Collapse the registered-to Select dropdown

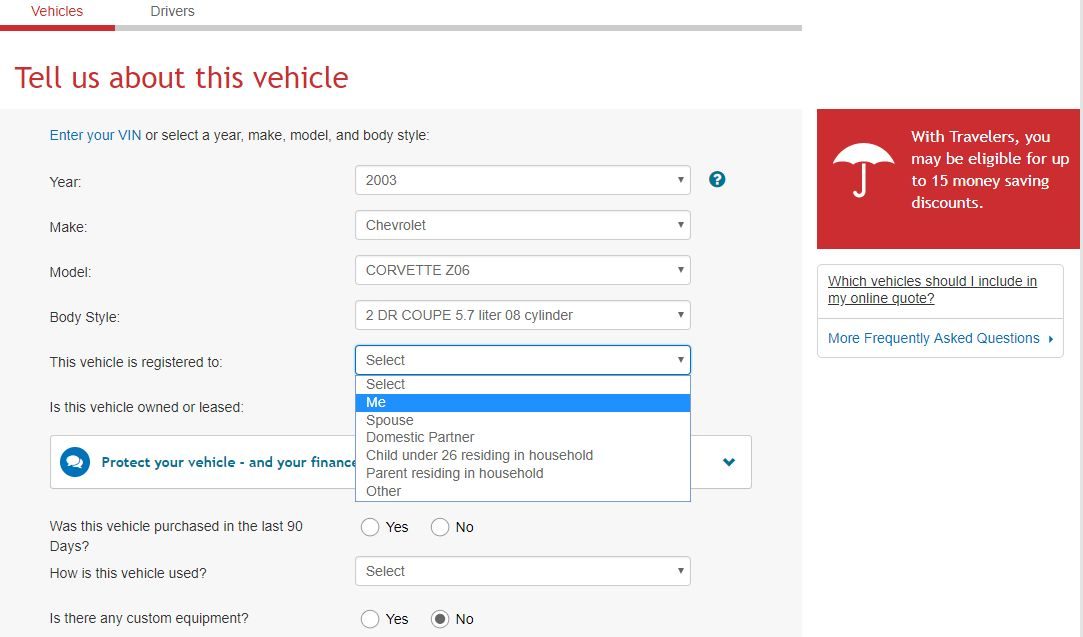(523, 360)
